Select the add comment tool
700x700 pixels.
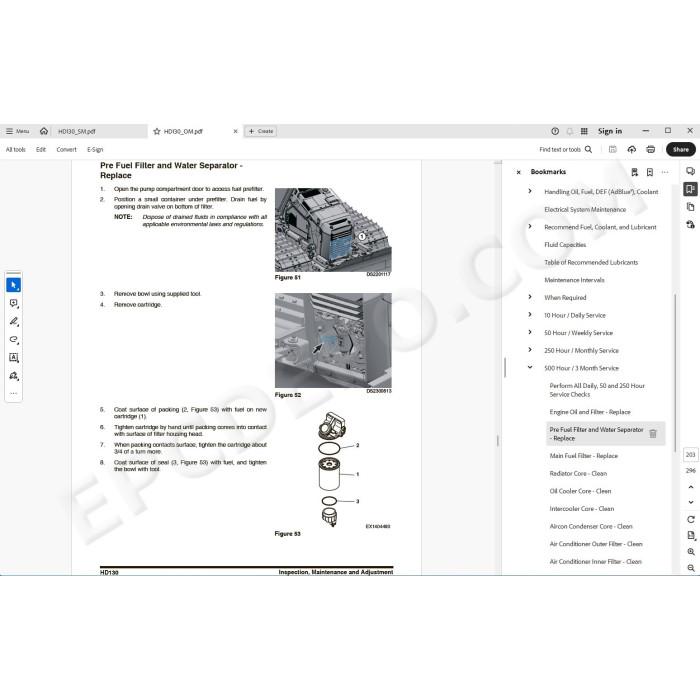click(x=13, y=304)
